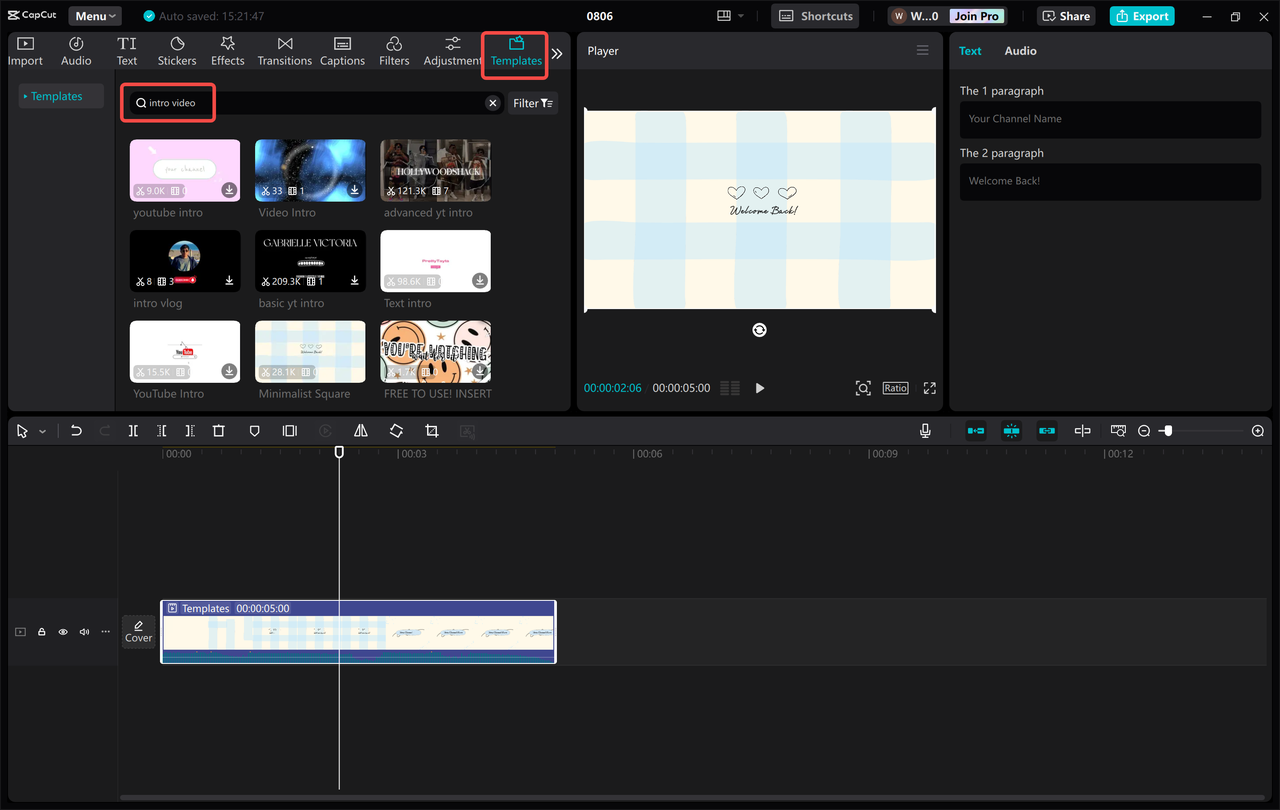Open the Menu dropdown in the top bar

[x=94, y=15]
